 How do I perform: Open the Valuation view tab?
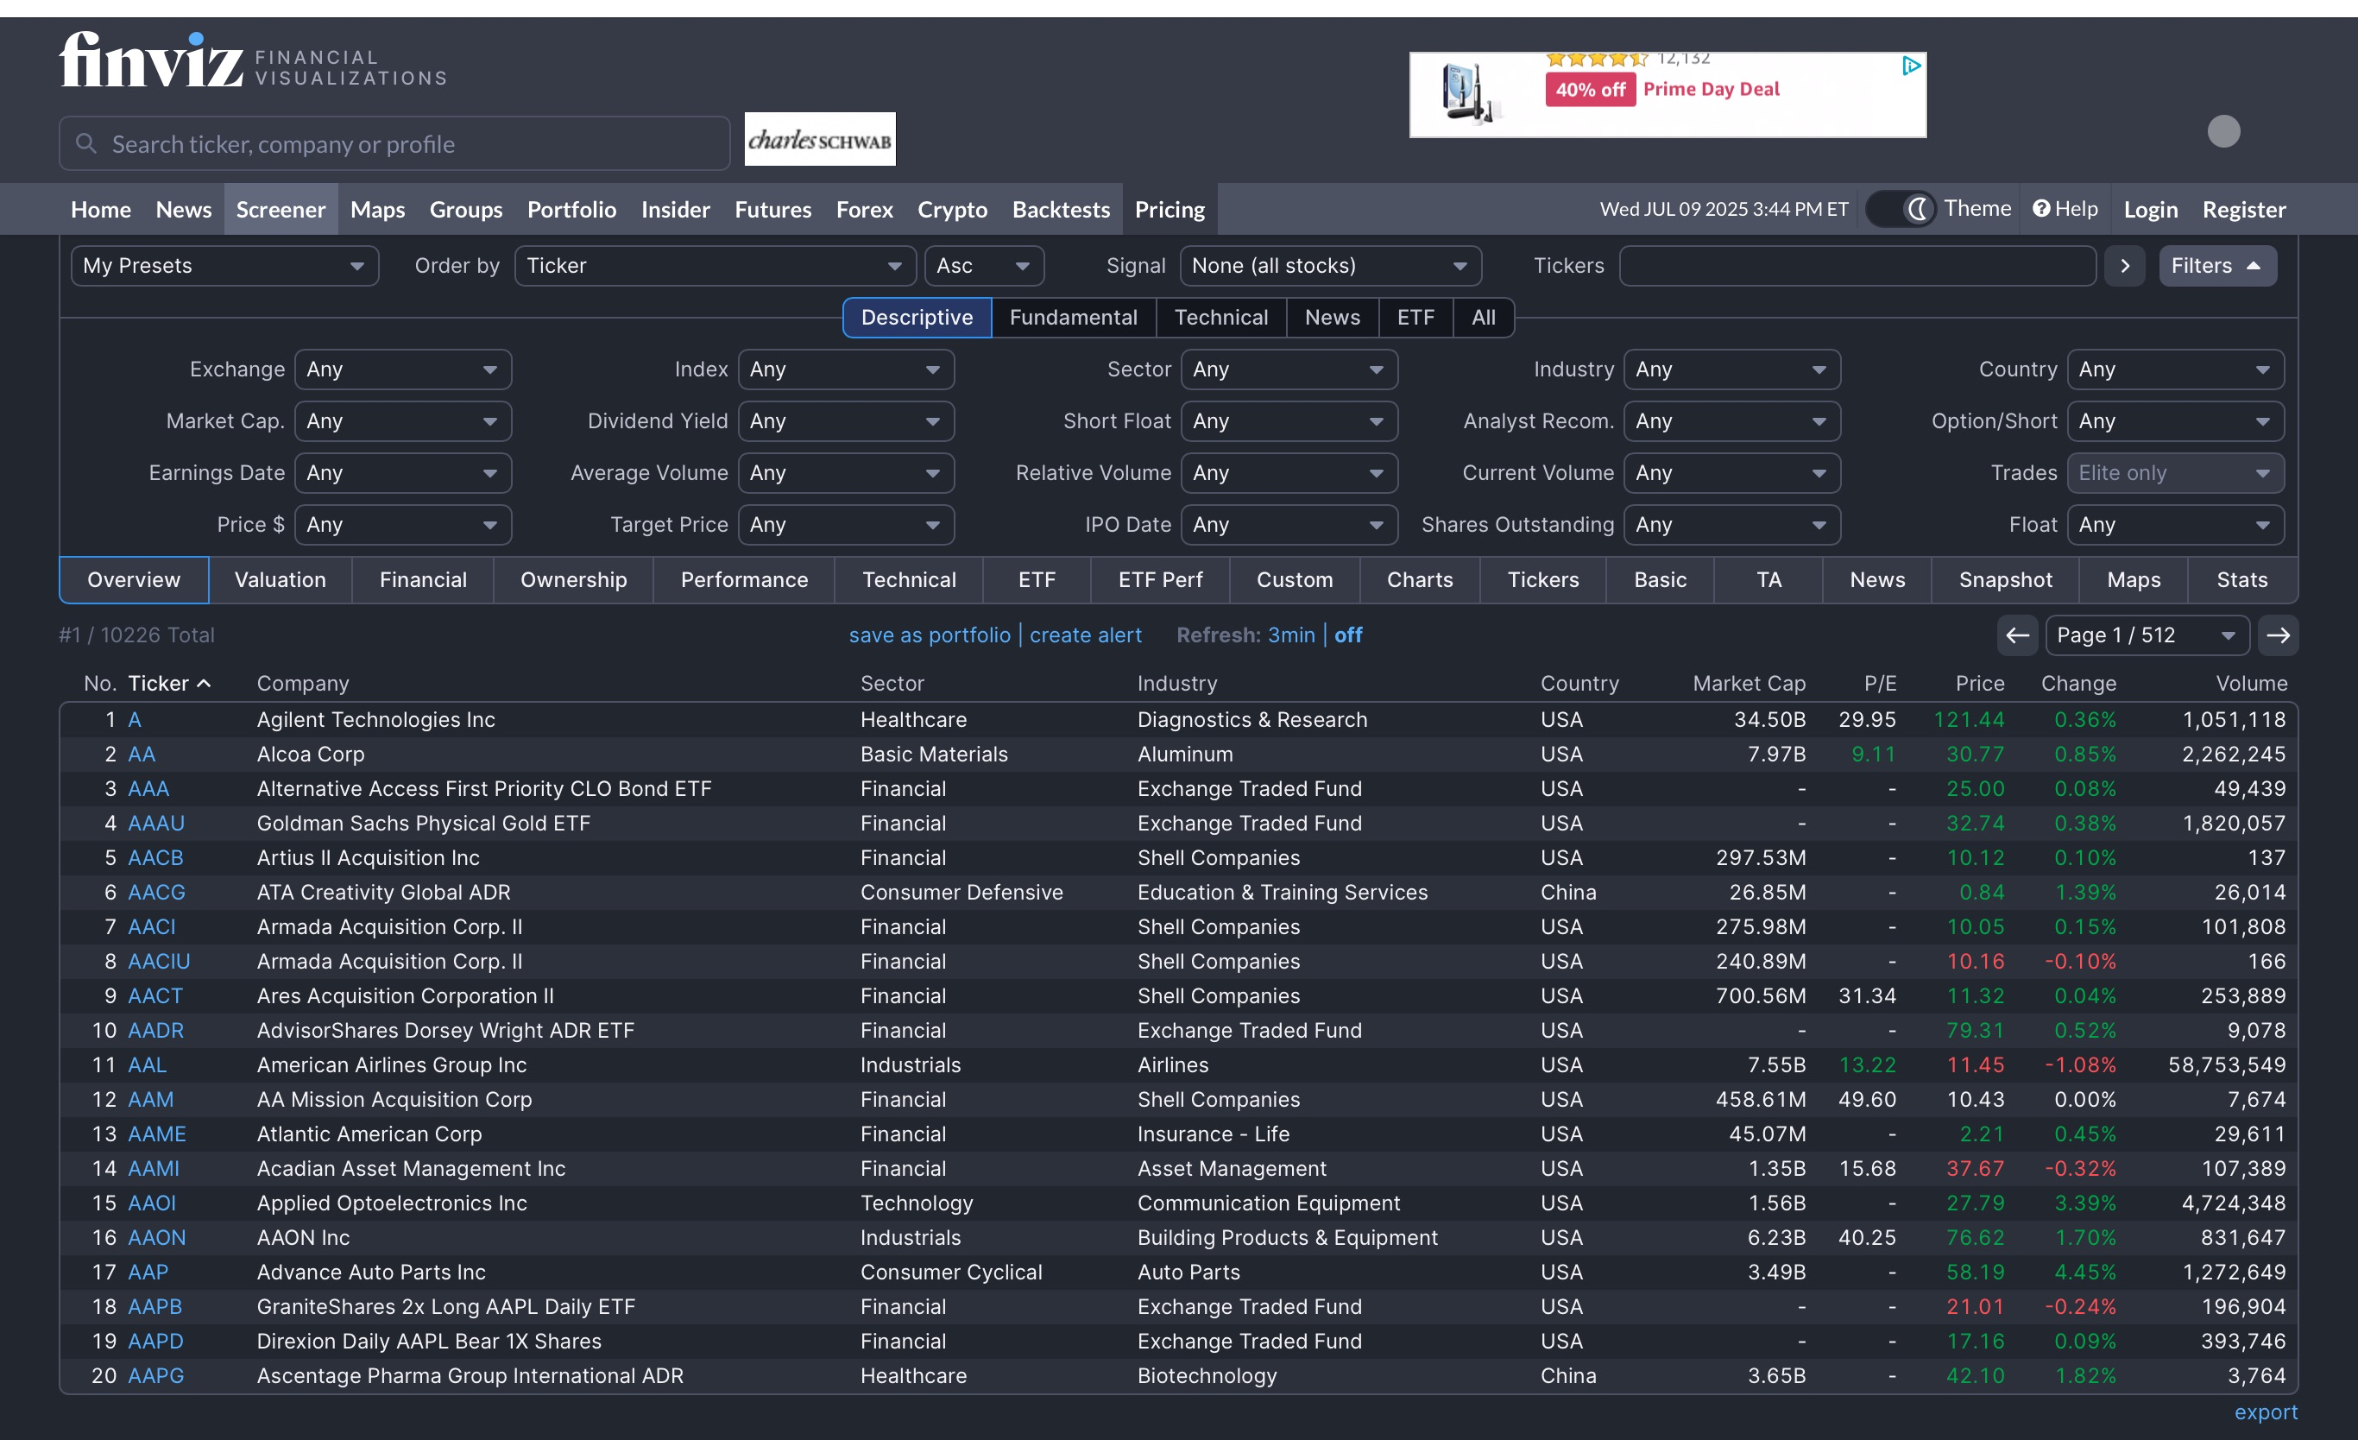pyautogui.click(x=280, y=580)
